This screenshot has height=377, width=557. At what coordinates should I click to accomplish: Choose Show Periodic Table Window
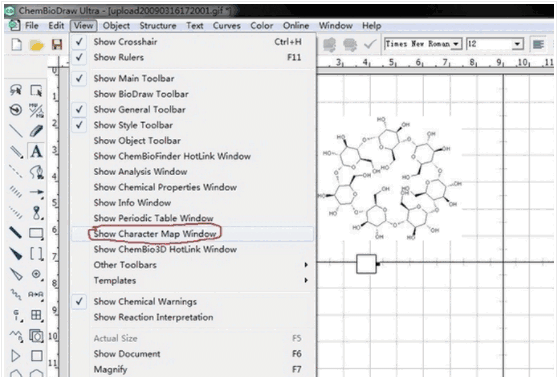(x=193, y=218)
